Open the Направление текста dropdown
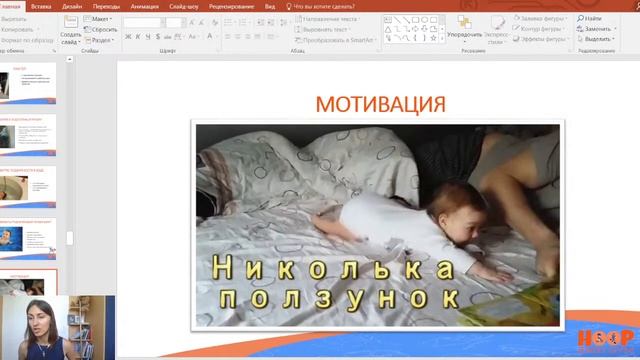Image resolution: width=640 pixels, height=360 pixels. coord(327,19)
